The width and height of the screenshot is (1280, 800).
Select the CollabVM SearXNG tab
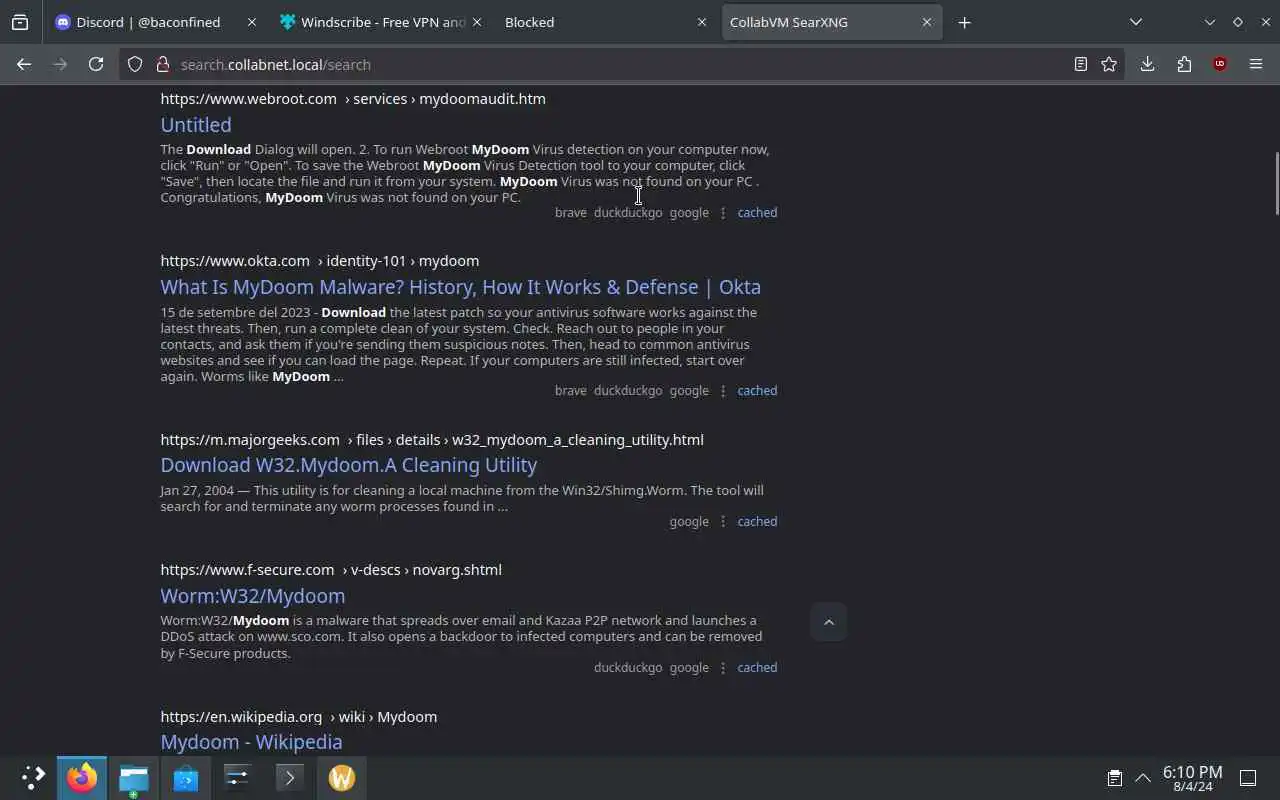click(831, 22)
